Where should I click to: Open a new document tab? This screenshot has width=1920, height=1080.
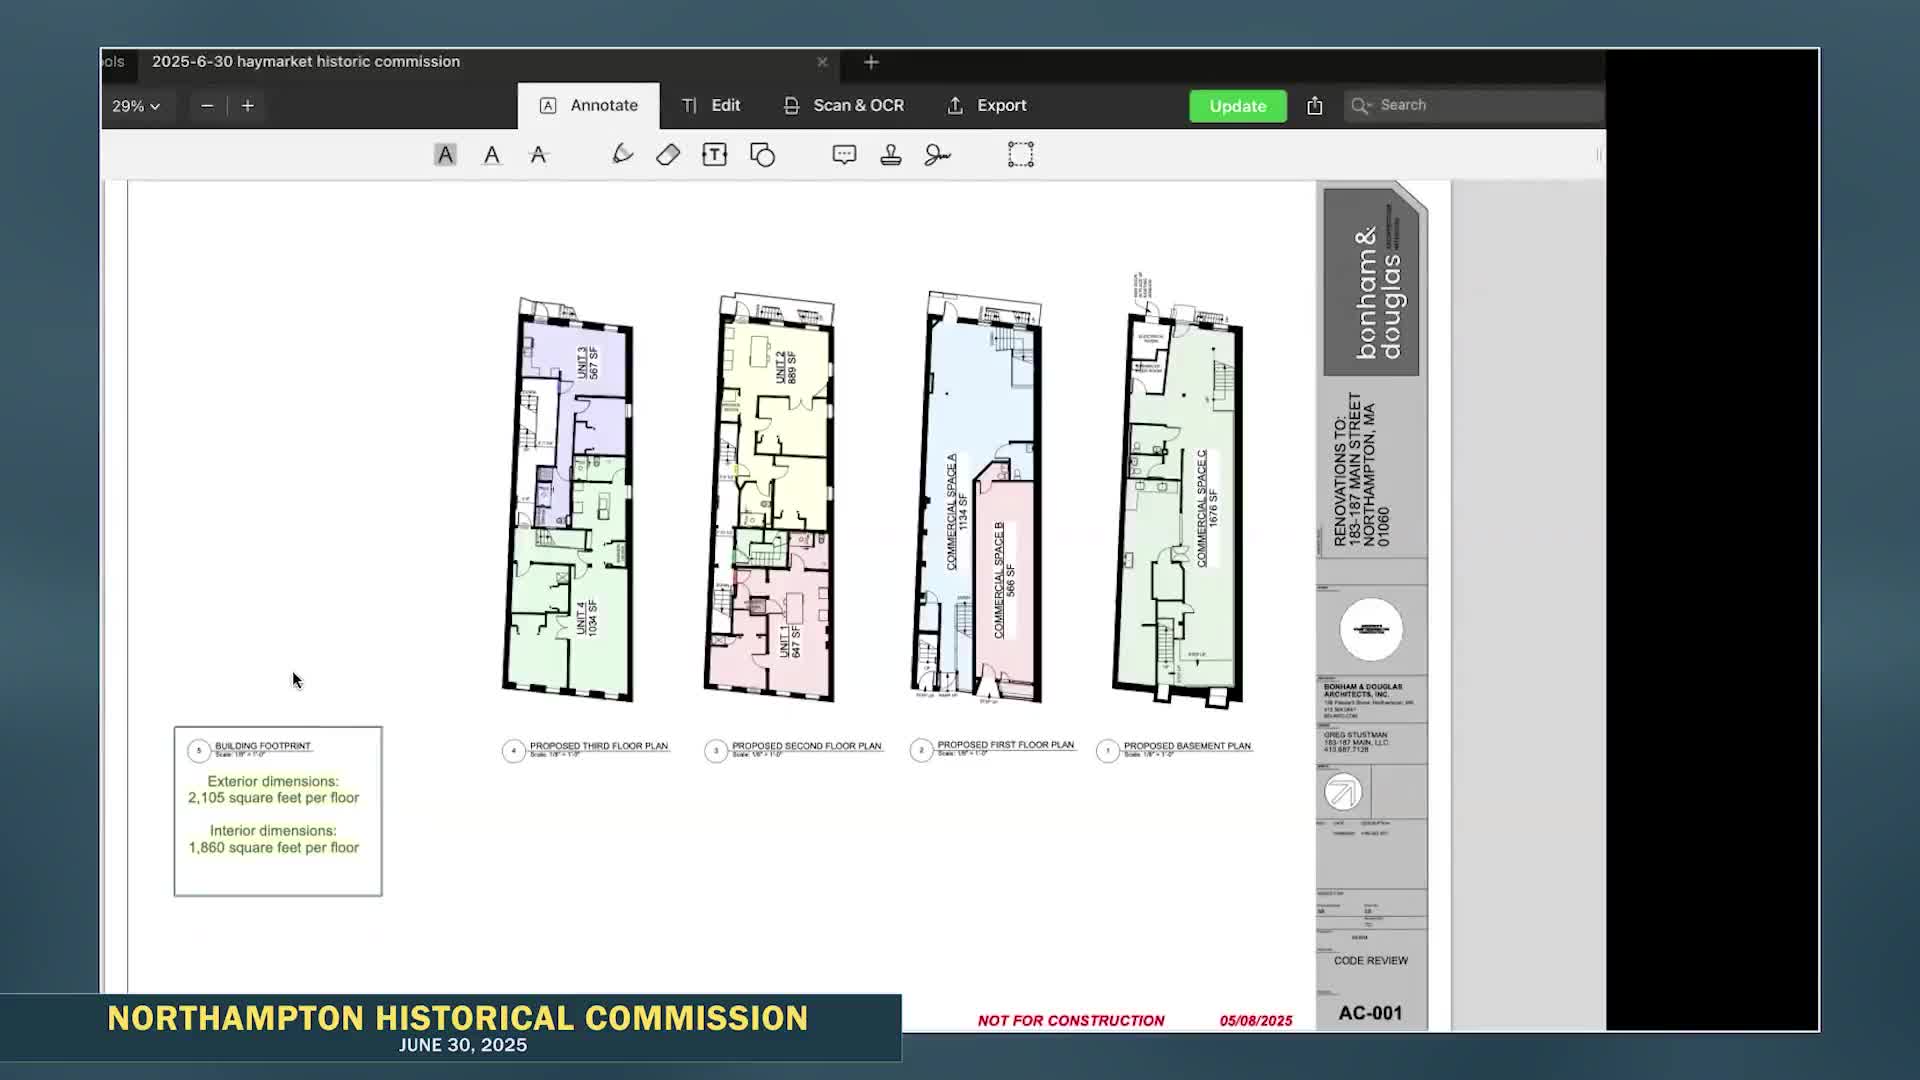870,62
